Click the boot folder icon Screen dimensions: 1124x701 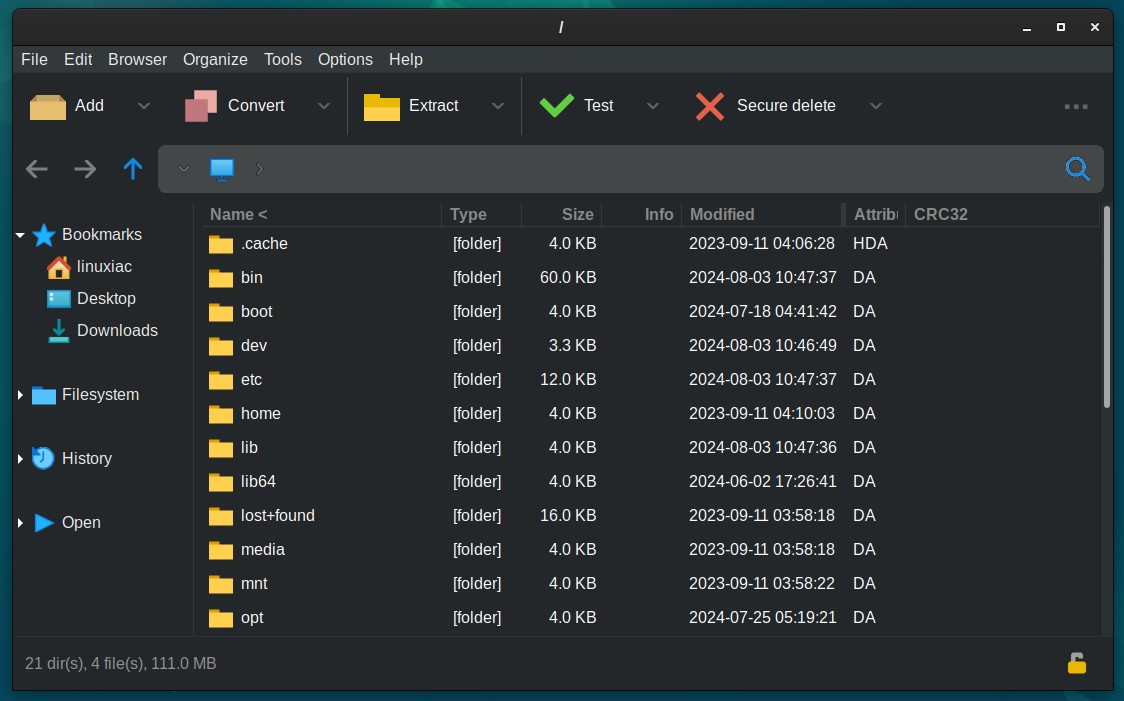[221, 313]
